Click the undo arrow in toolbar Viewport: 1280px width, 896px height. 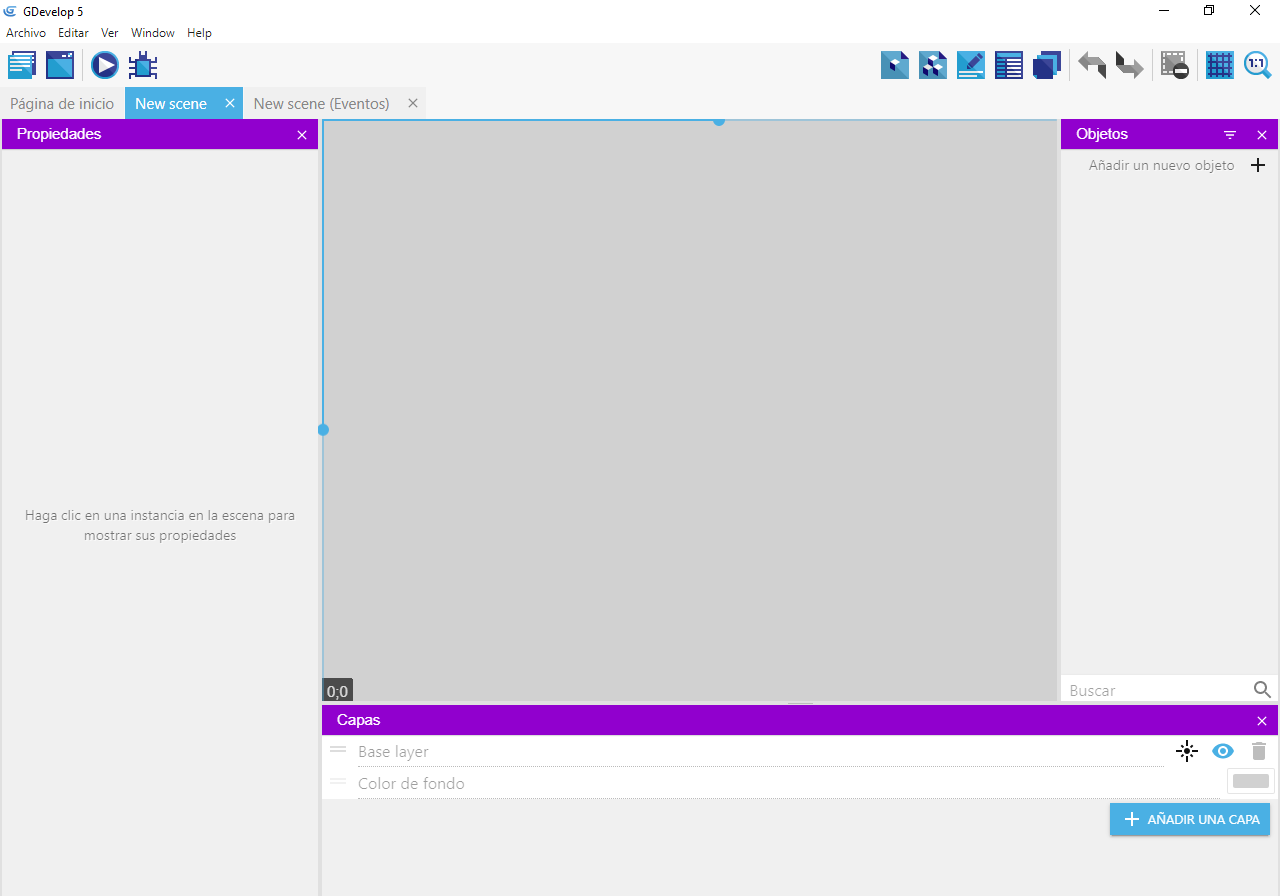point(1091,66)
